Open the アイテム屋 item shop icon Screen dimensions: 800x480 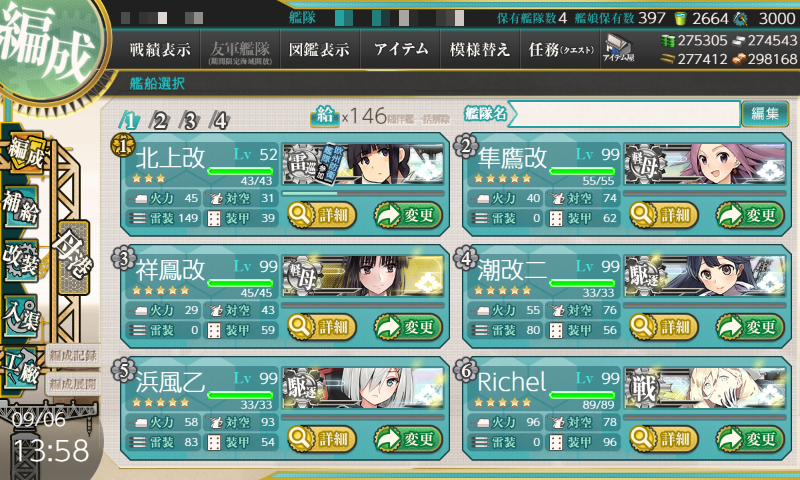(x=618, y=48)
